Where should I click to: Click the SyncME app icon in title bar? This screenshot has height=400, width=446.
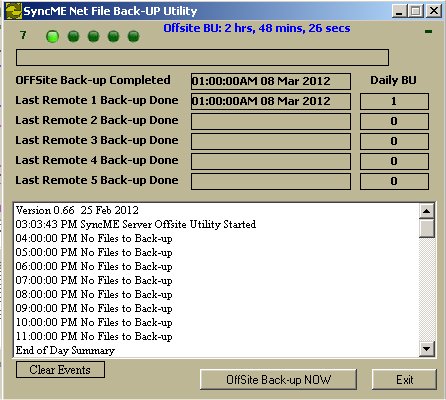click(14, 11)
